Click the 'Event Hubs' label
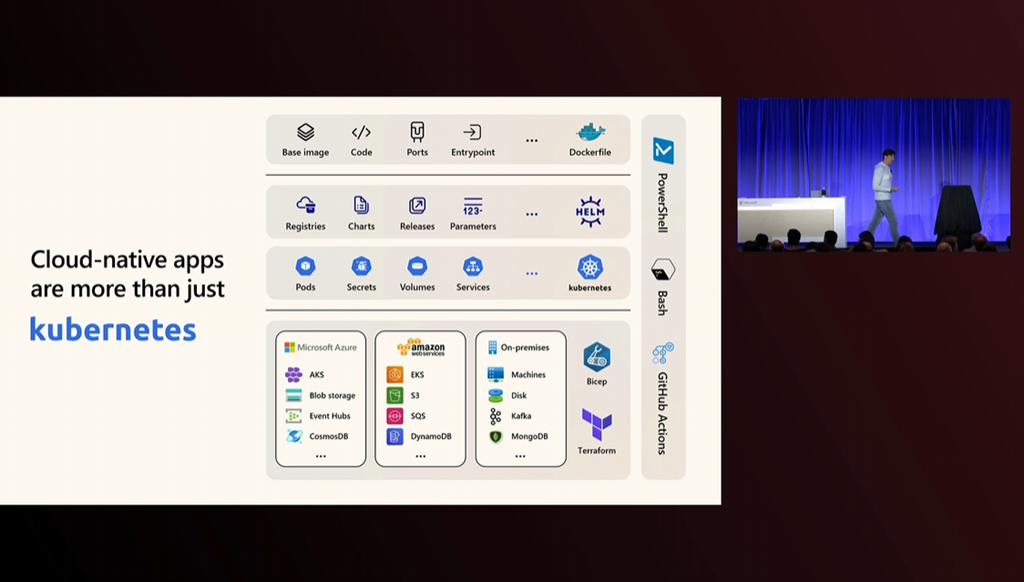 330,415
